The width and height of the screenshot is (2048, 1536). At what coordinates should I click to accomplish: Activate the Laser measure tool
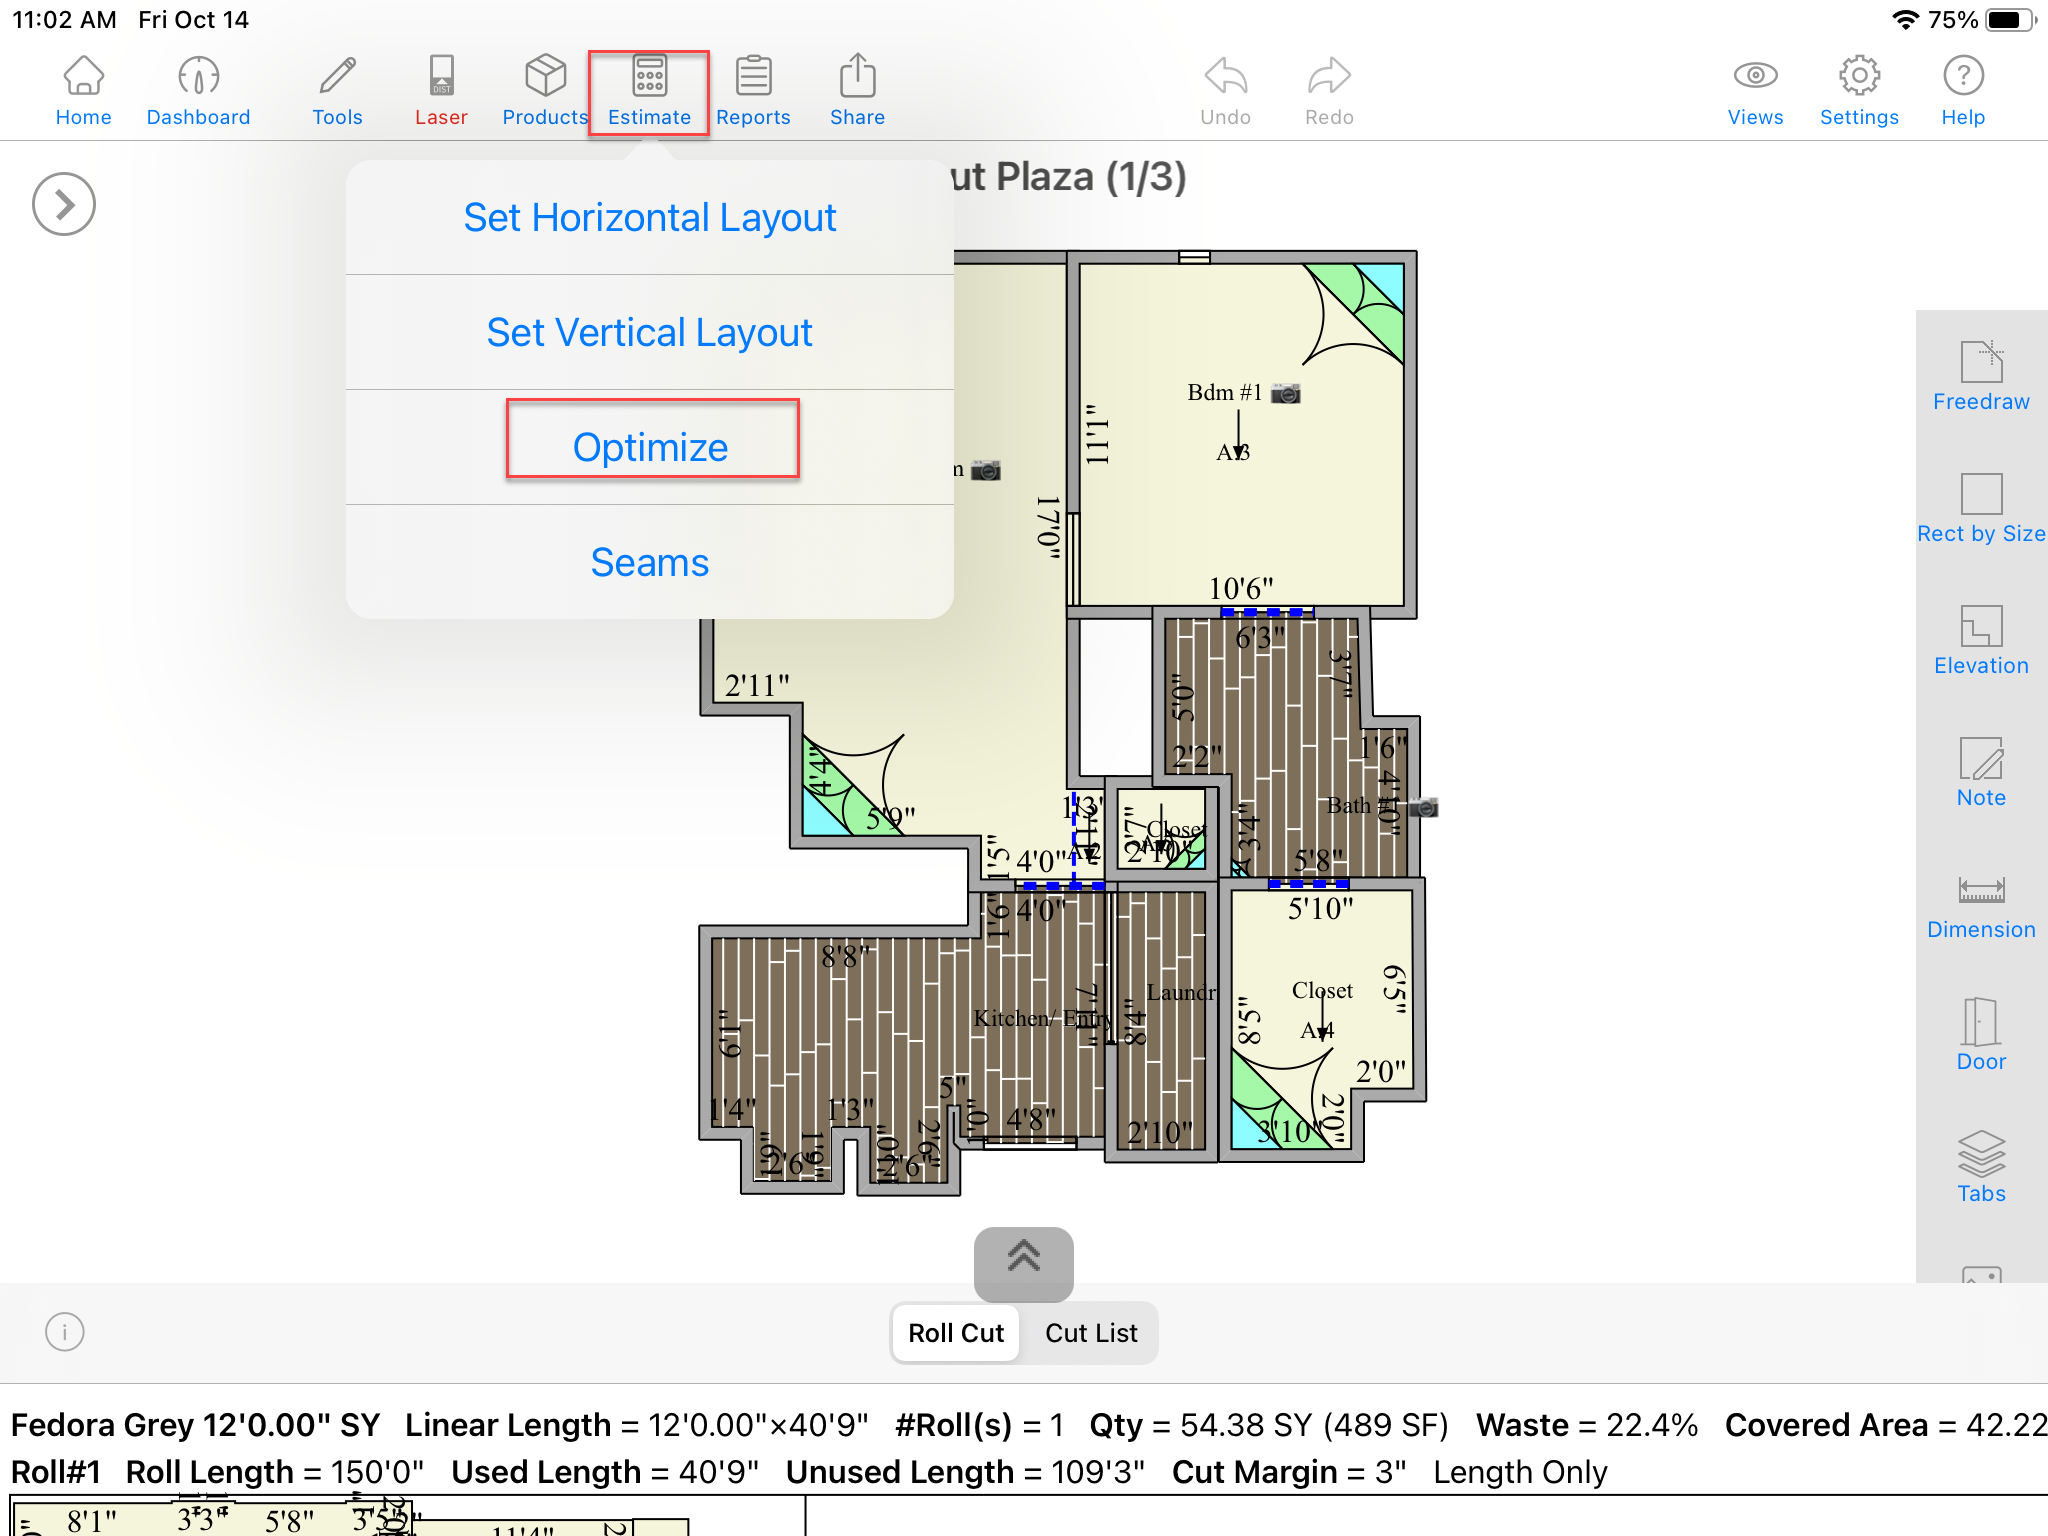click(441, 91)
